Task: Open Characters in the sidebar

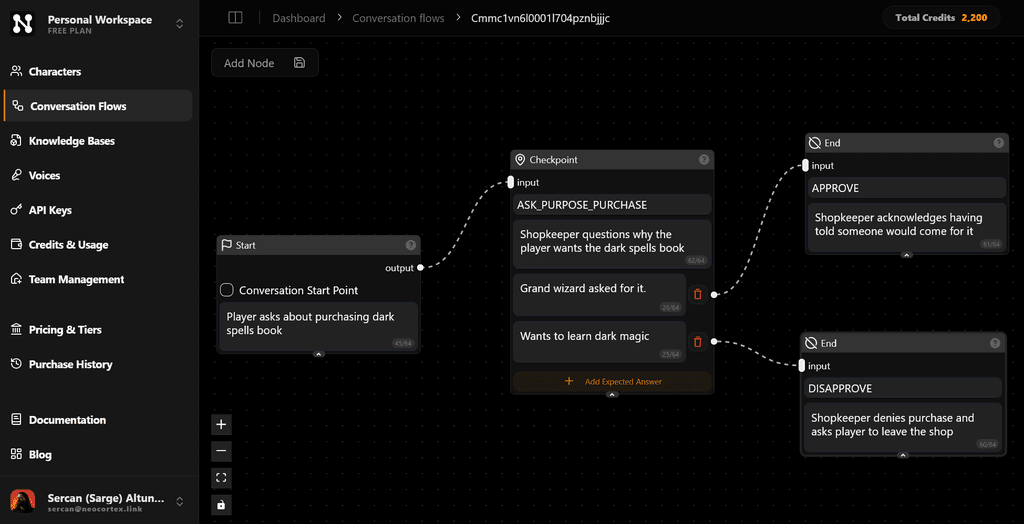Action: (98, 71)
